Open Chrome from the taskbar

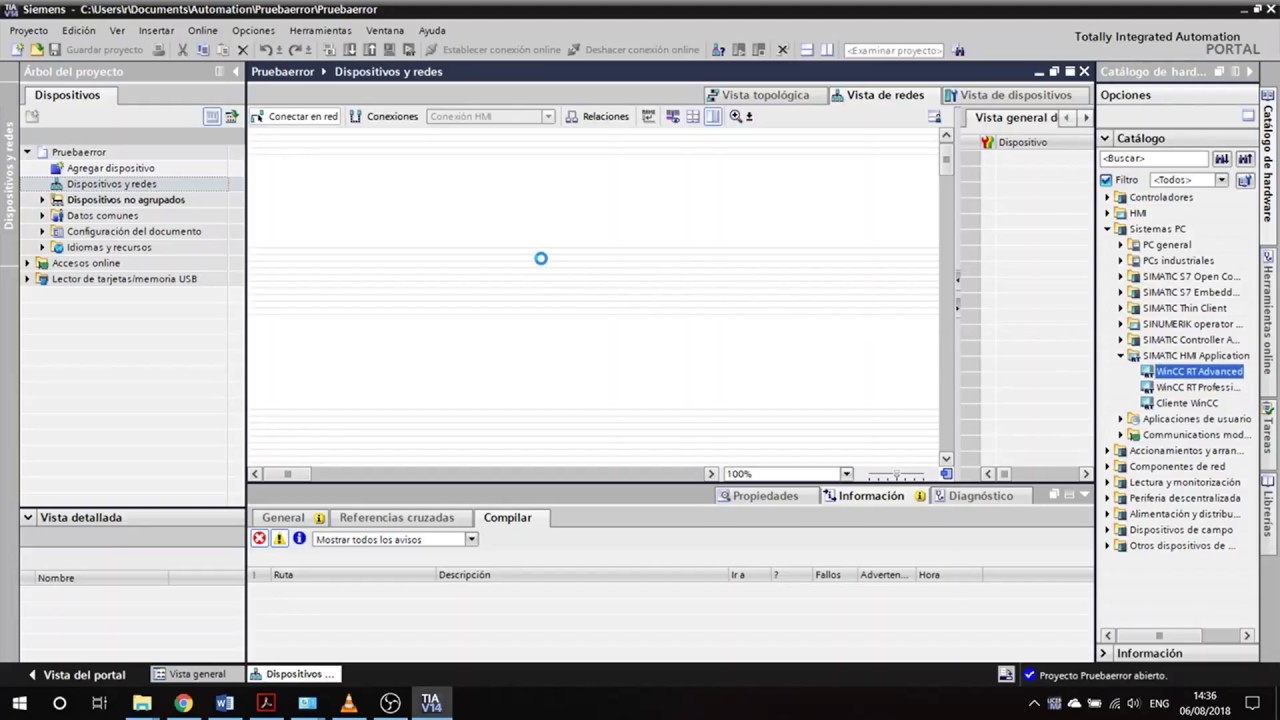[x=183, y=703]
